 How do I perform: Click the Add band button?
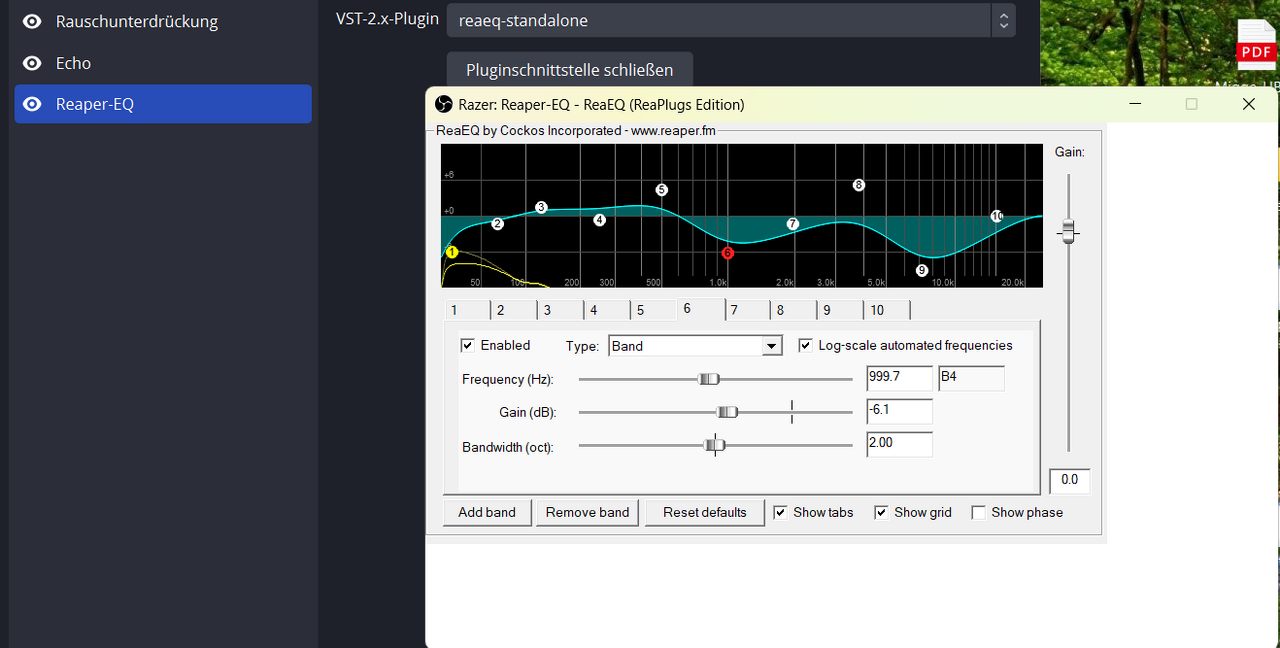pos(487,512)
